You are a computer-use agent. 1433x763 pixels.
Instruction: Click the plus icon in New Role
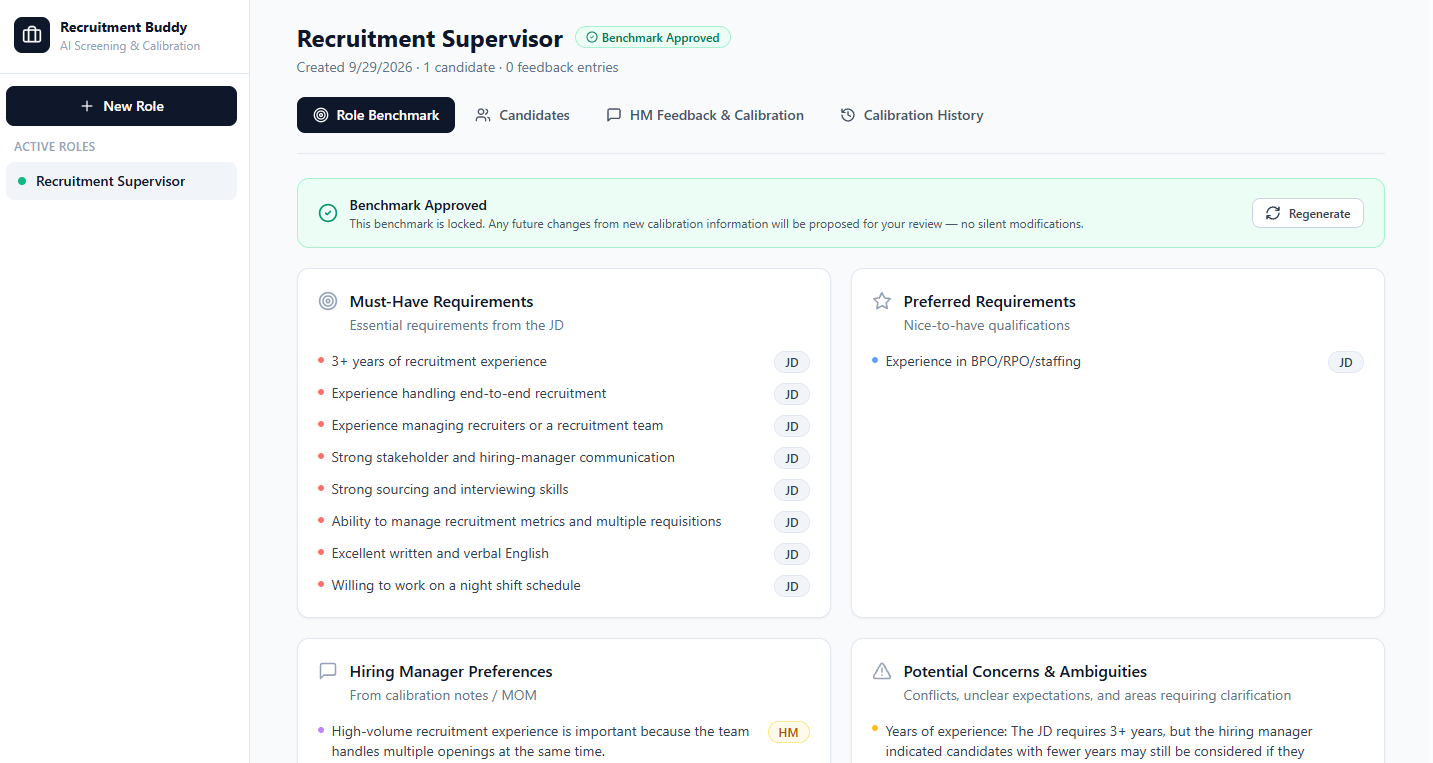pos(87,106)
